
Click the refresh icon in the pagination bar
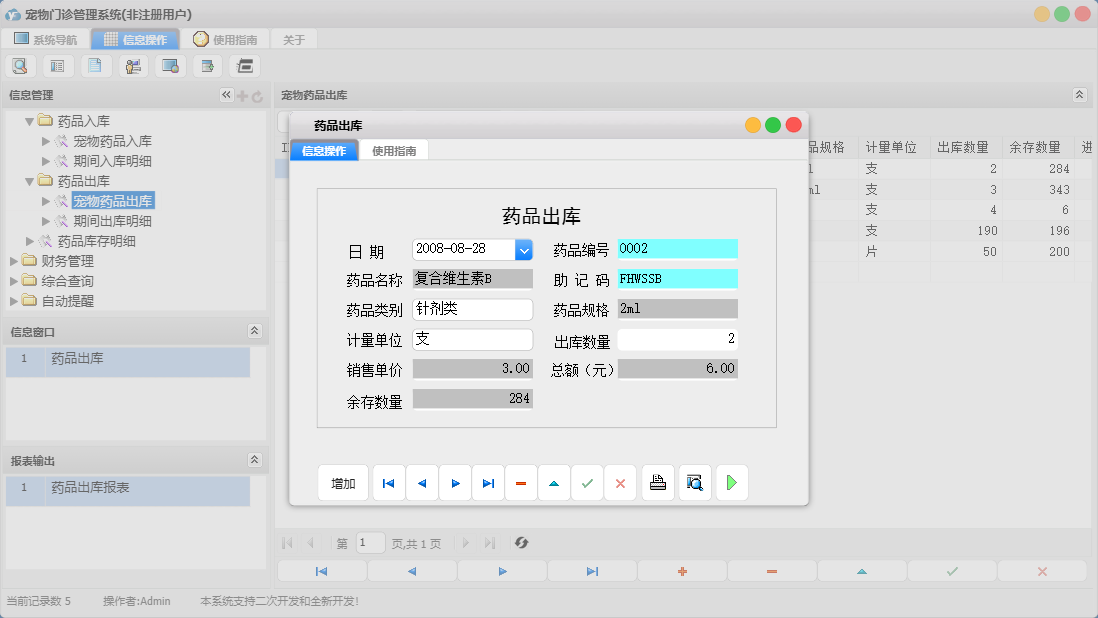point(521,543)
